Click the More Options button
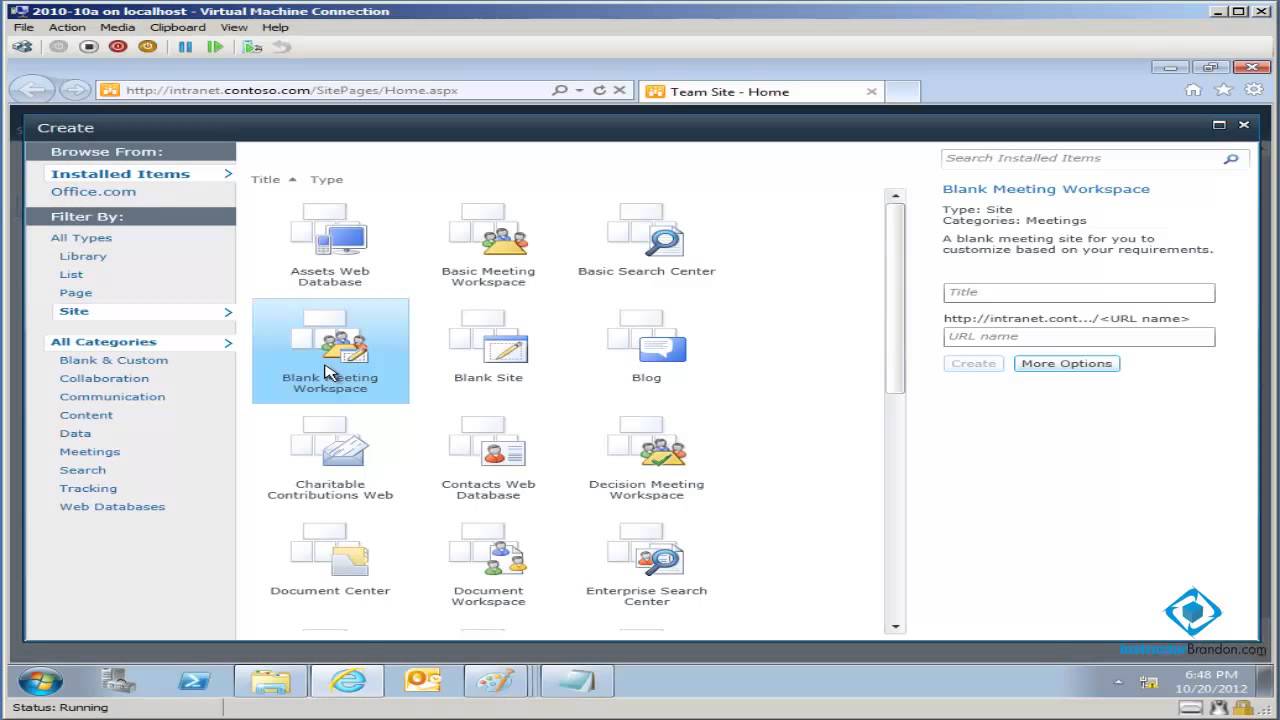 coord(1067,363)
